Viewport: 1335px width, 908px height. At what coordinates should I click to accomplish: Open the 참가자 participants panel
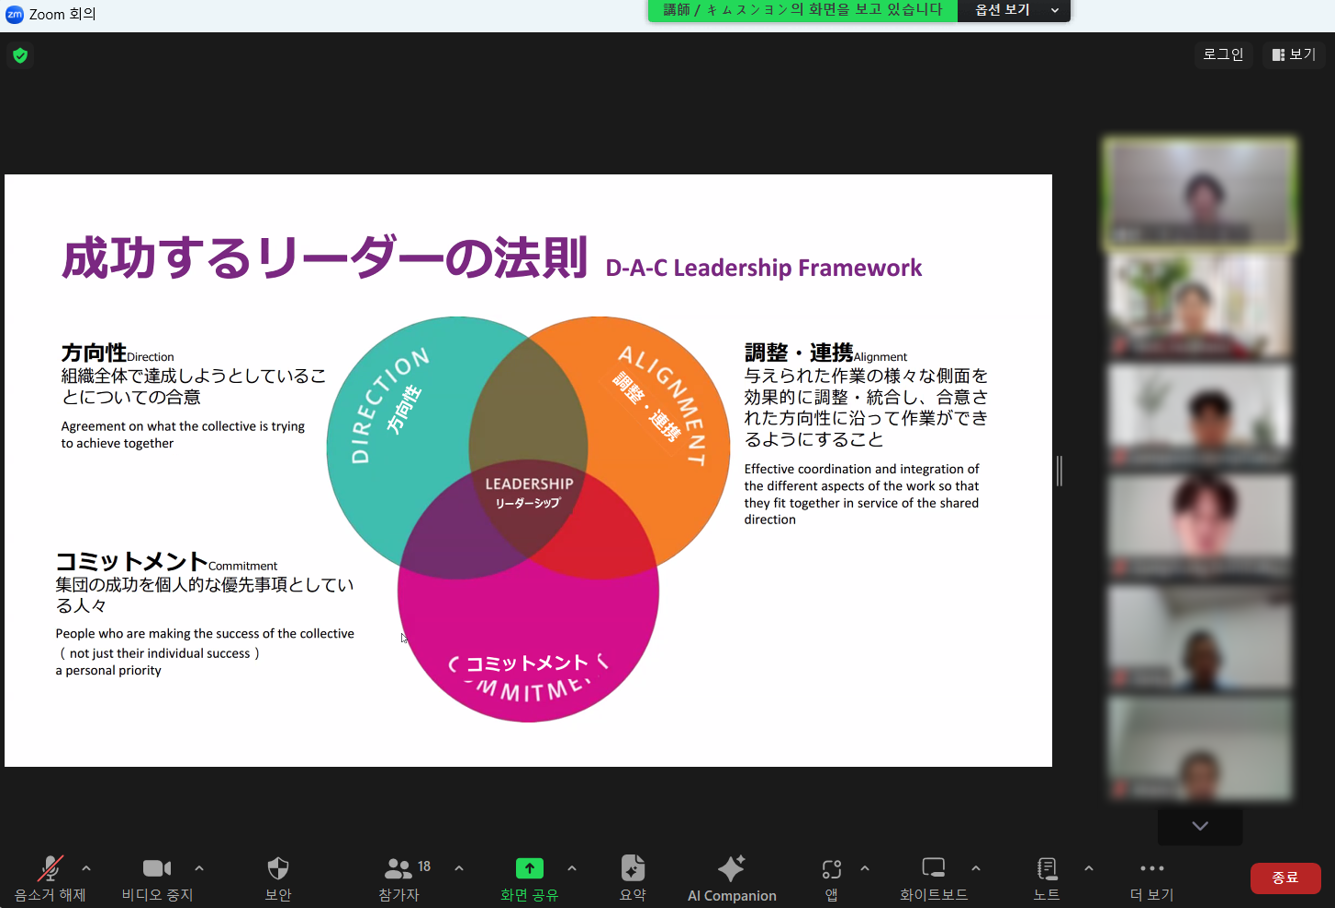[399, 878]
